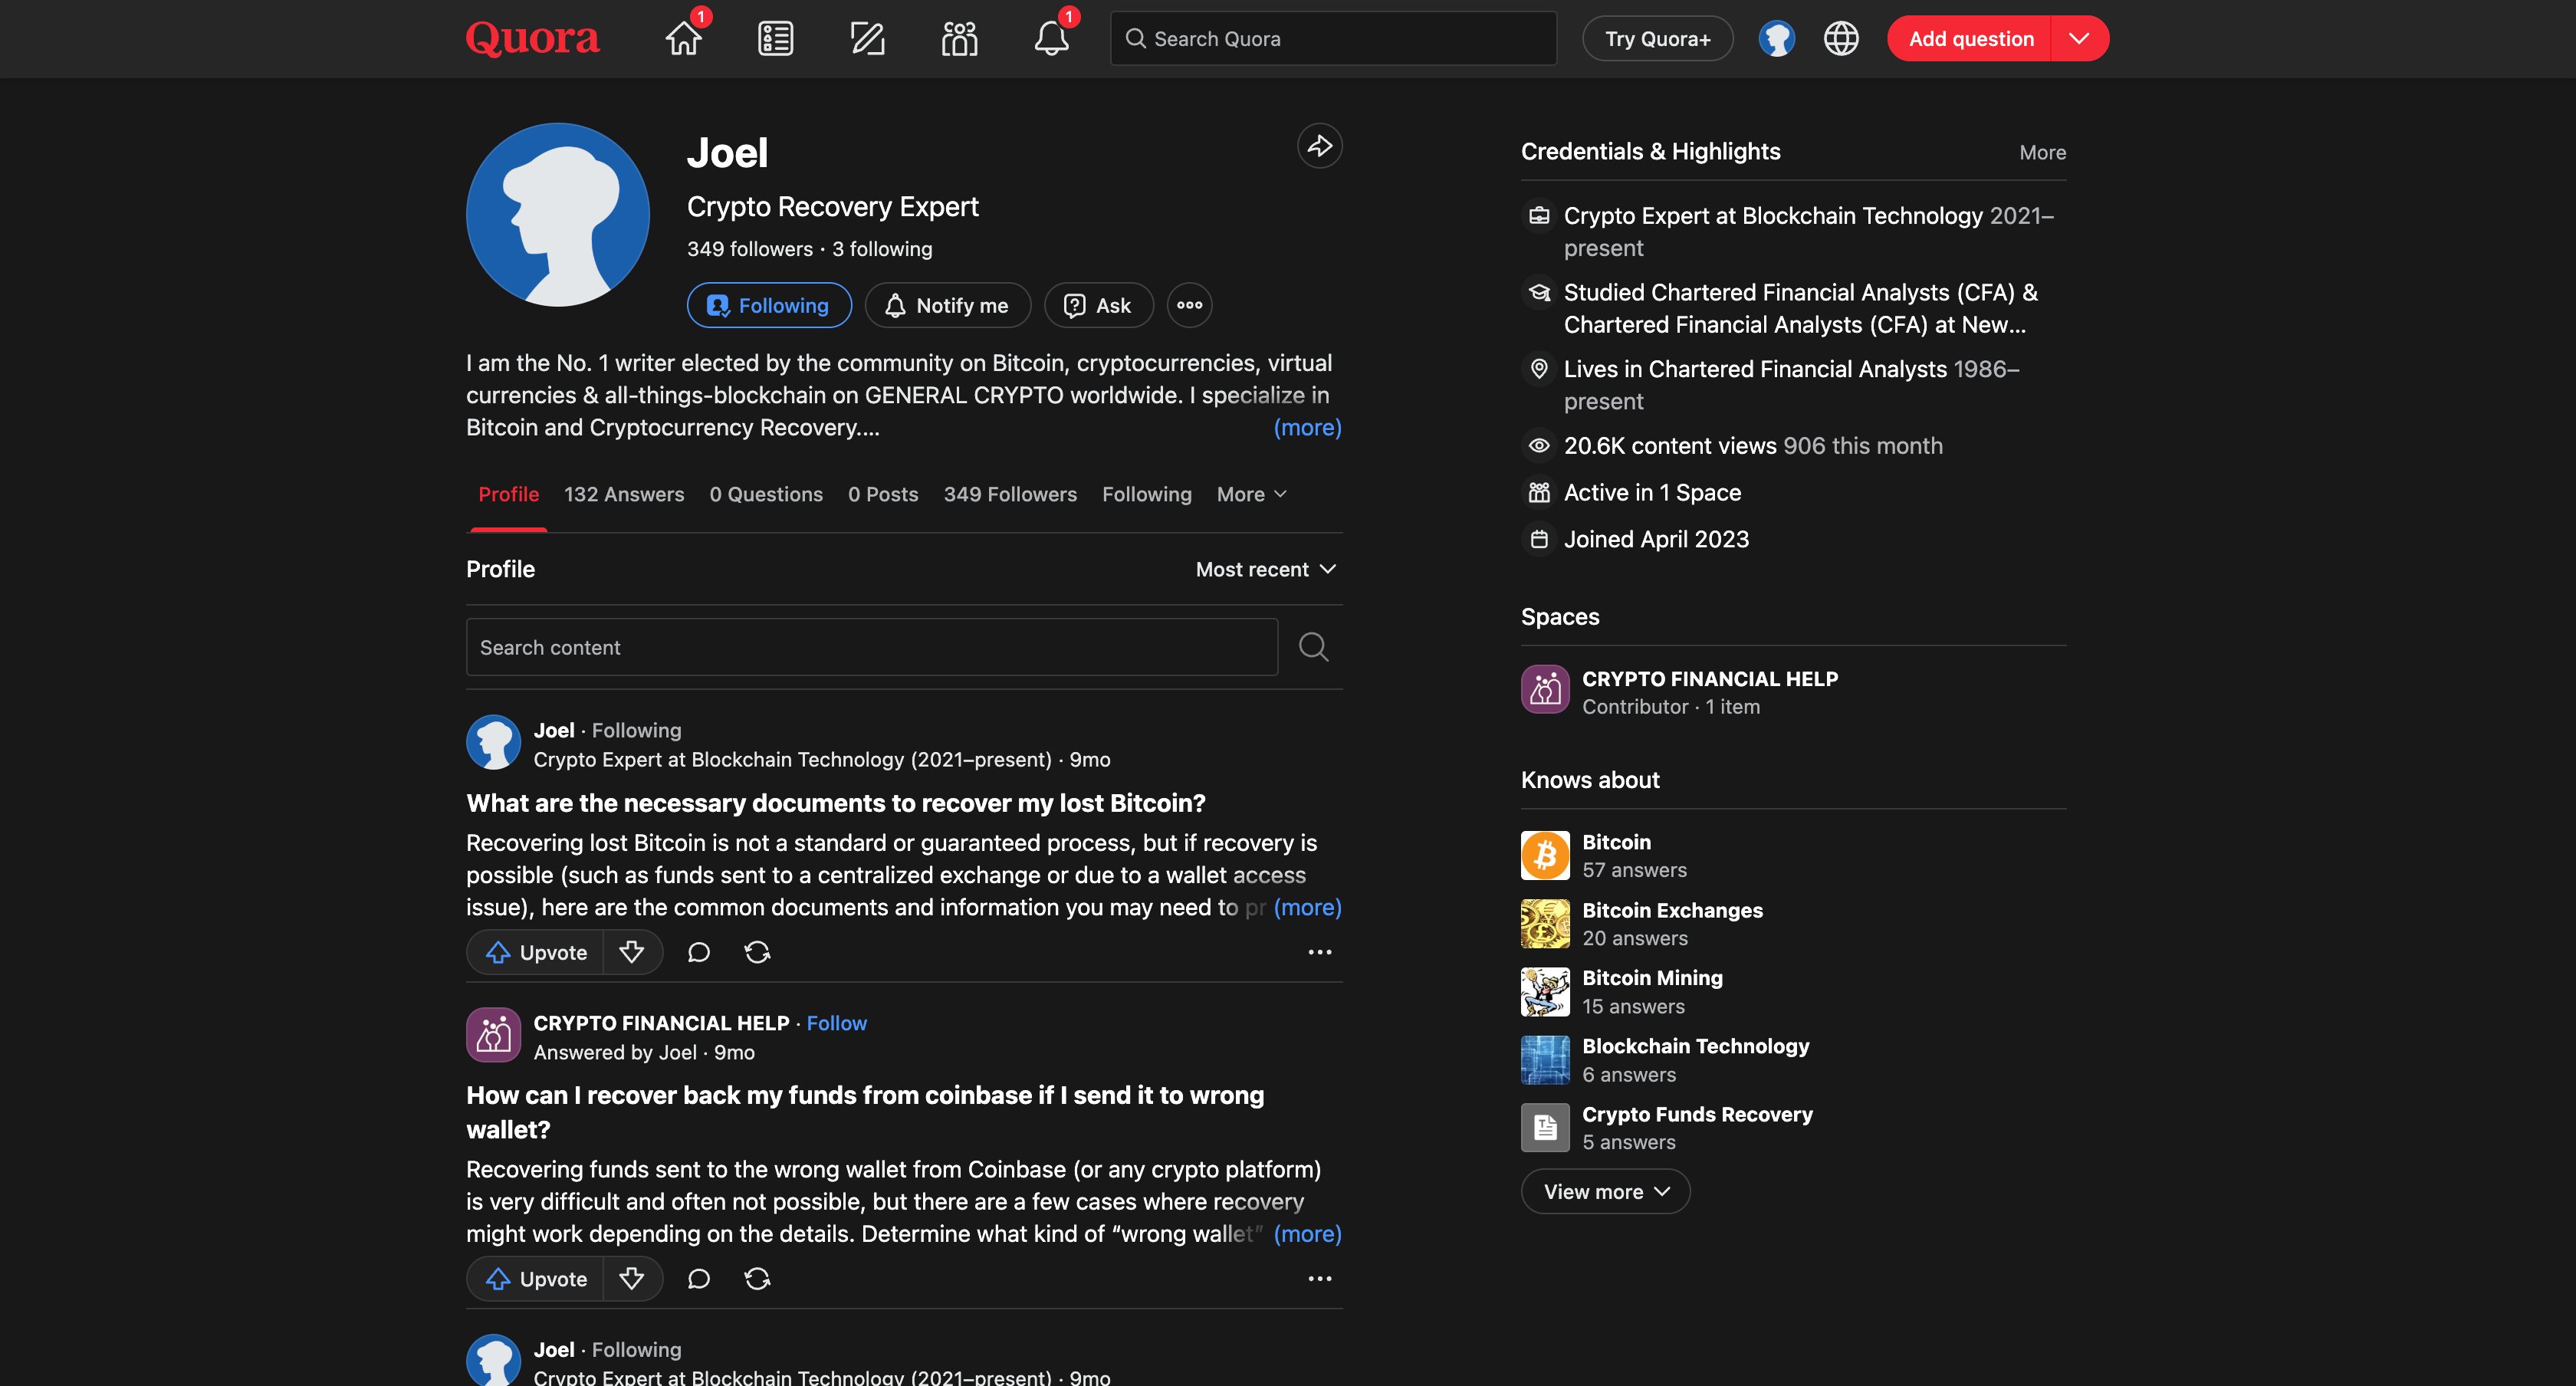The width and height of the screenshot is (2576, 1386).
Task: Open the profile three-dots more options
Action: click(x=1189, y=305)
